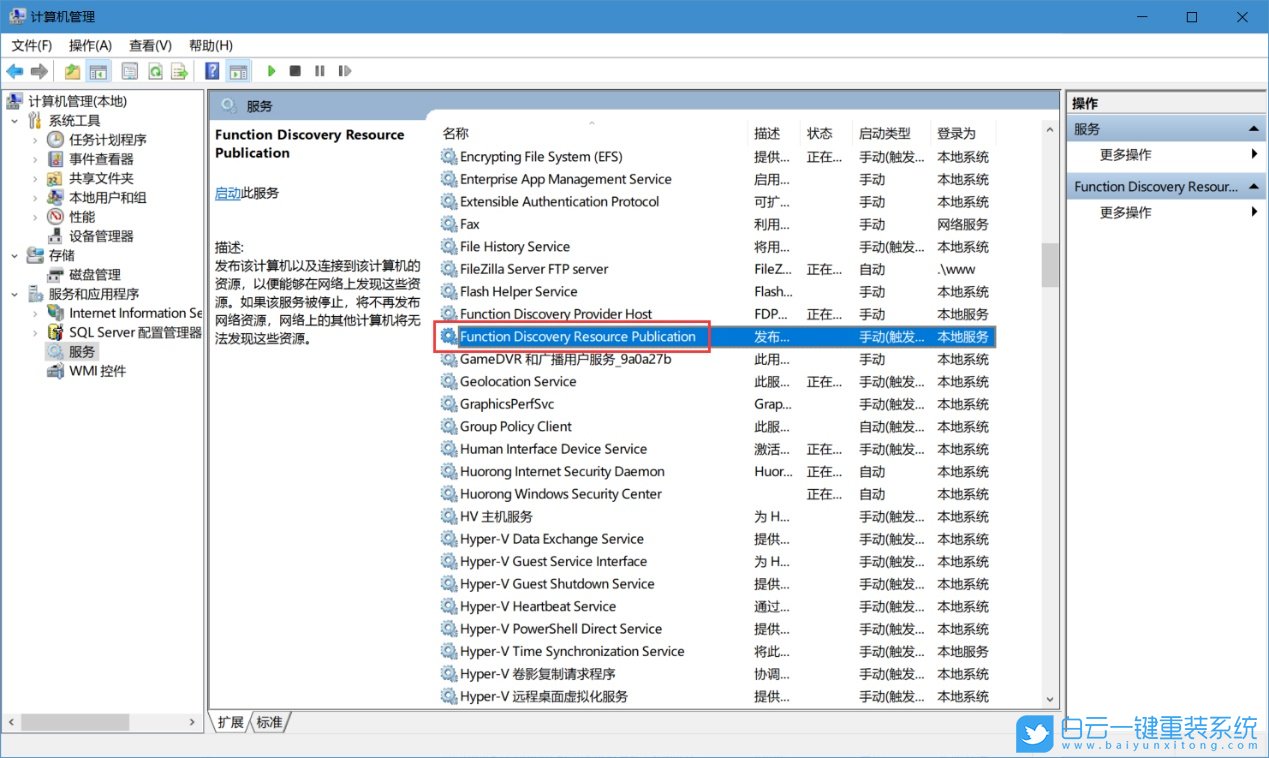
Task: Click the pause service toolbar icon
Action: tap(318, 70)
